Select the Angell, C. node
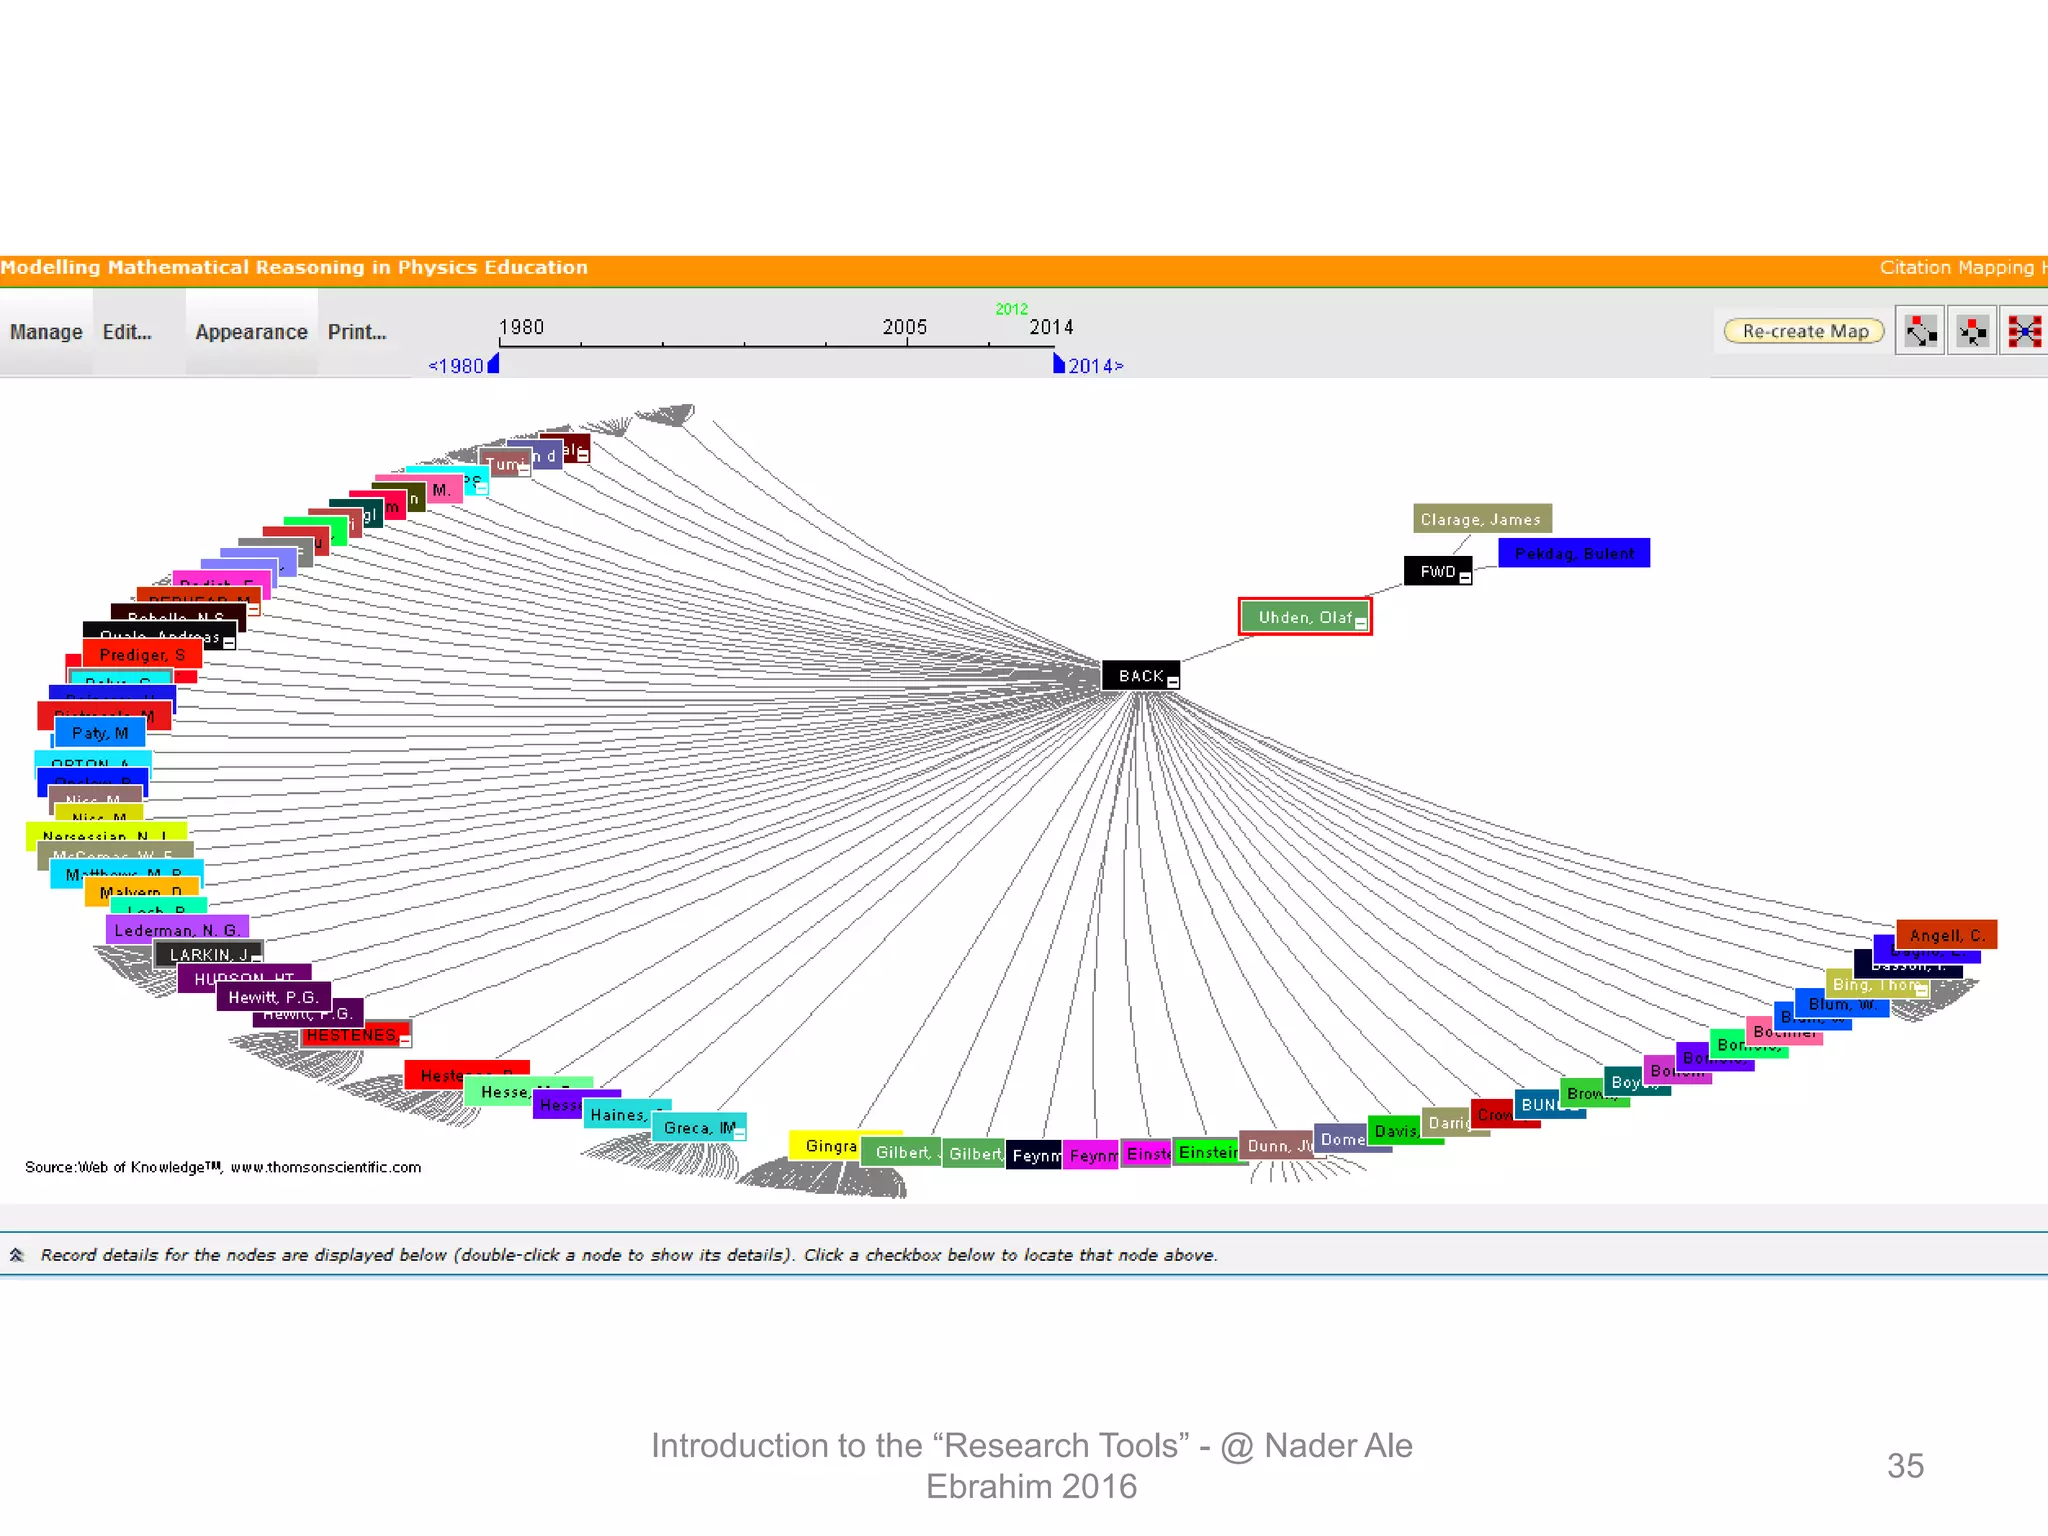This screenshot has height=1536, width=2048. point(1945,935)
